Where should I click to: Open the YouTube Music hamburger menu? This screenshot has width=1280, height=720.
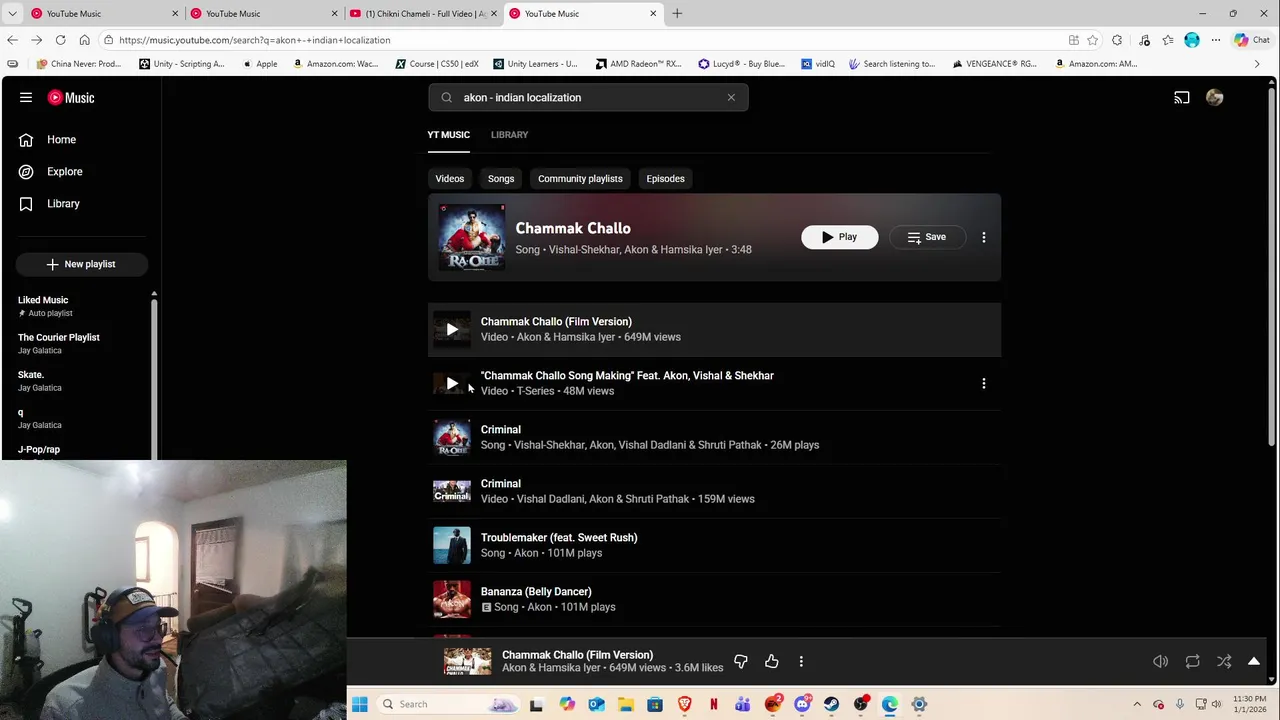(26, 97)
